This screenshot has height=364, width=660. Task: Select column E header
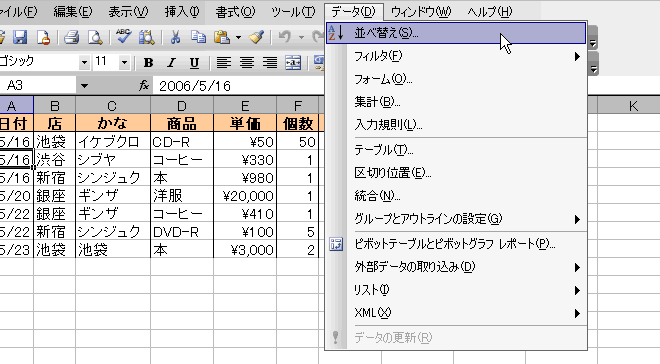pos(245,105)
